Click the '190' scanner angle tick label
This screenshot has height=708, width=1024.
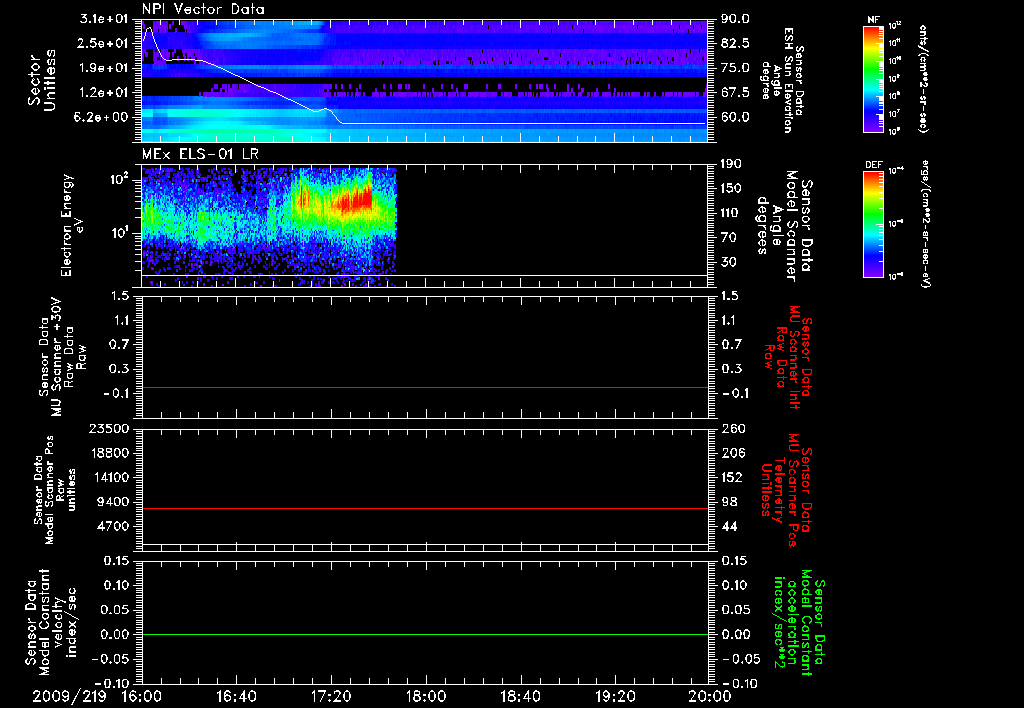click(x=731, y=164)
